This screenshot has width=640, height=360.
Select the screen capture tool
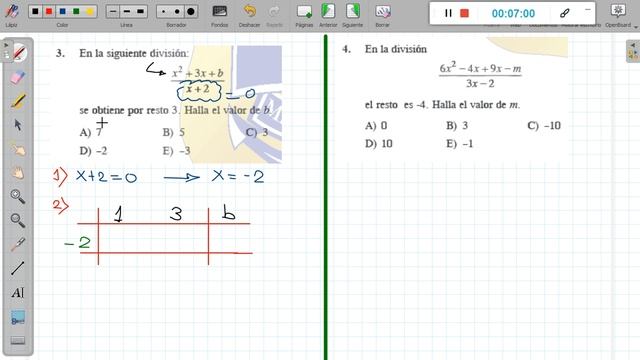(x=18, y=317)
